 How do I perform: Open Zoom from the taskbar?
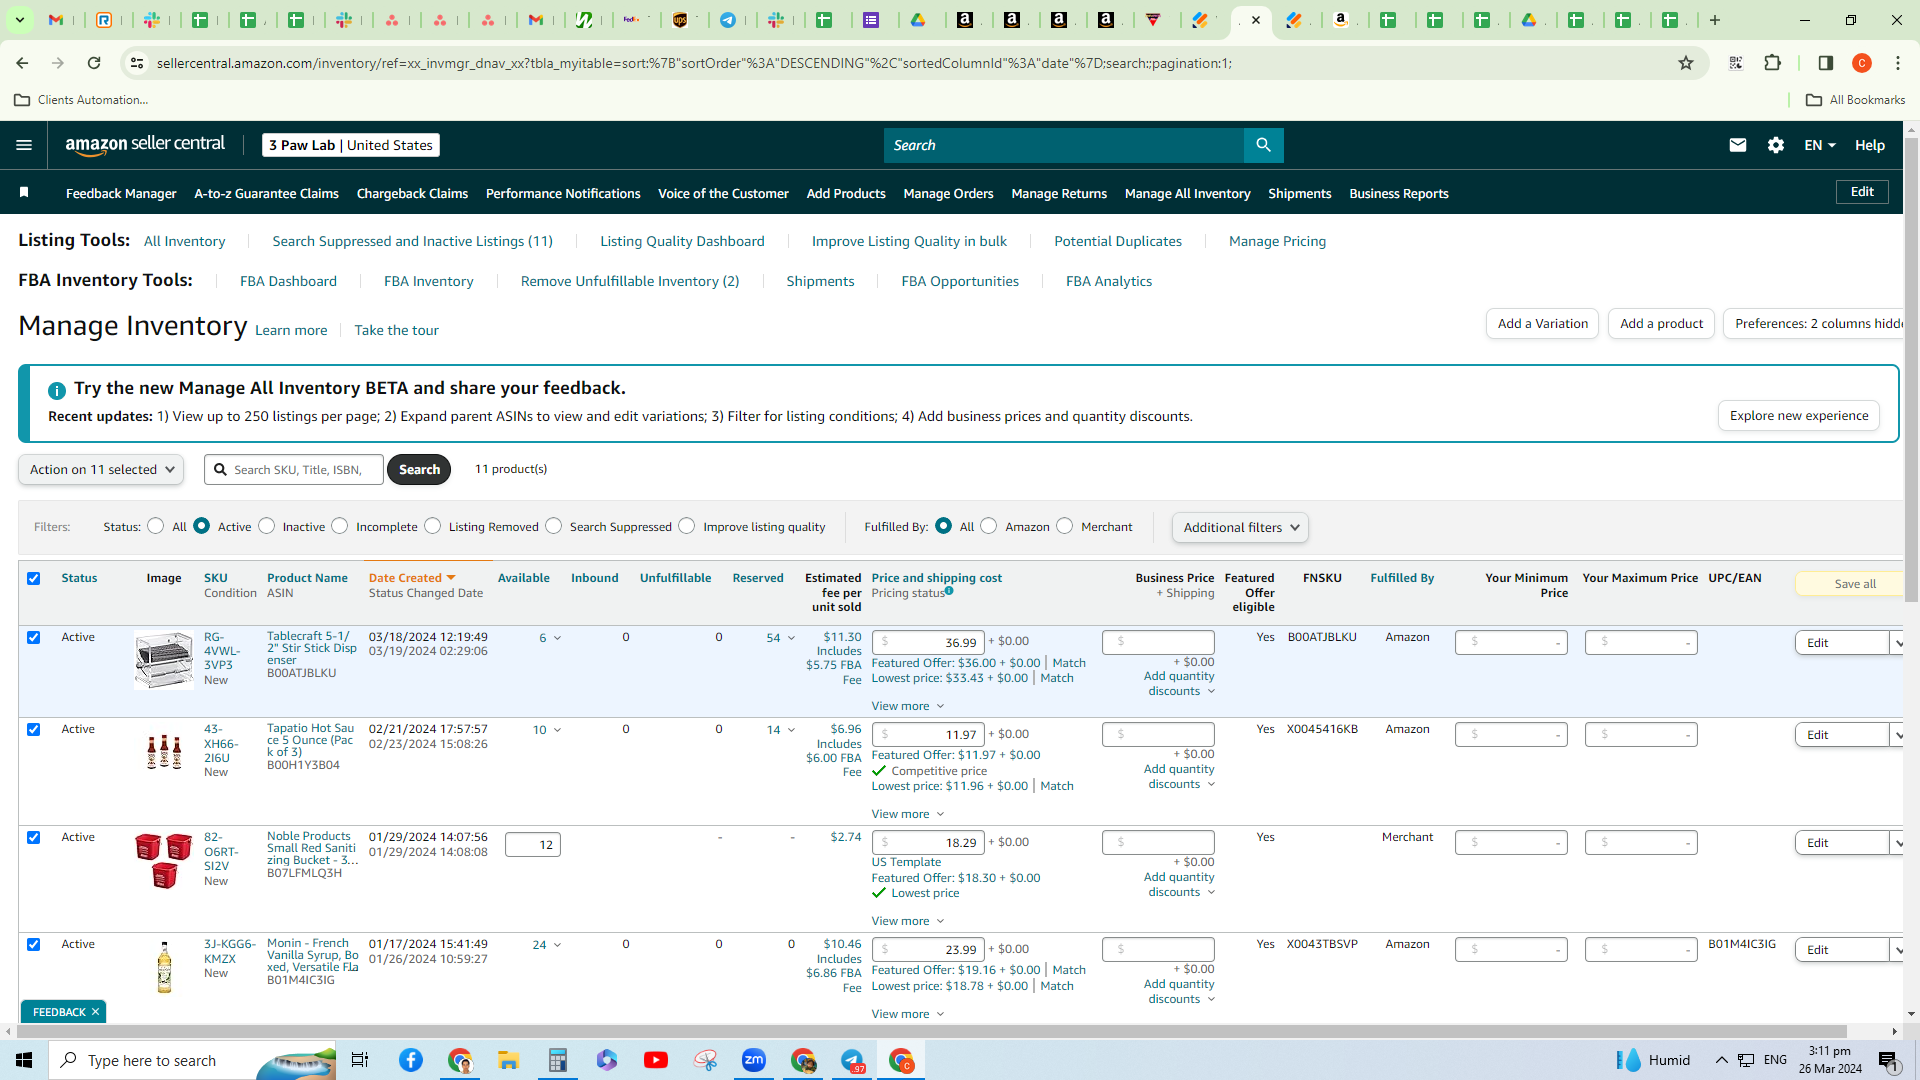pos(754,1060)
